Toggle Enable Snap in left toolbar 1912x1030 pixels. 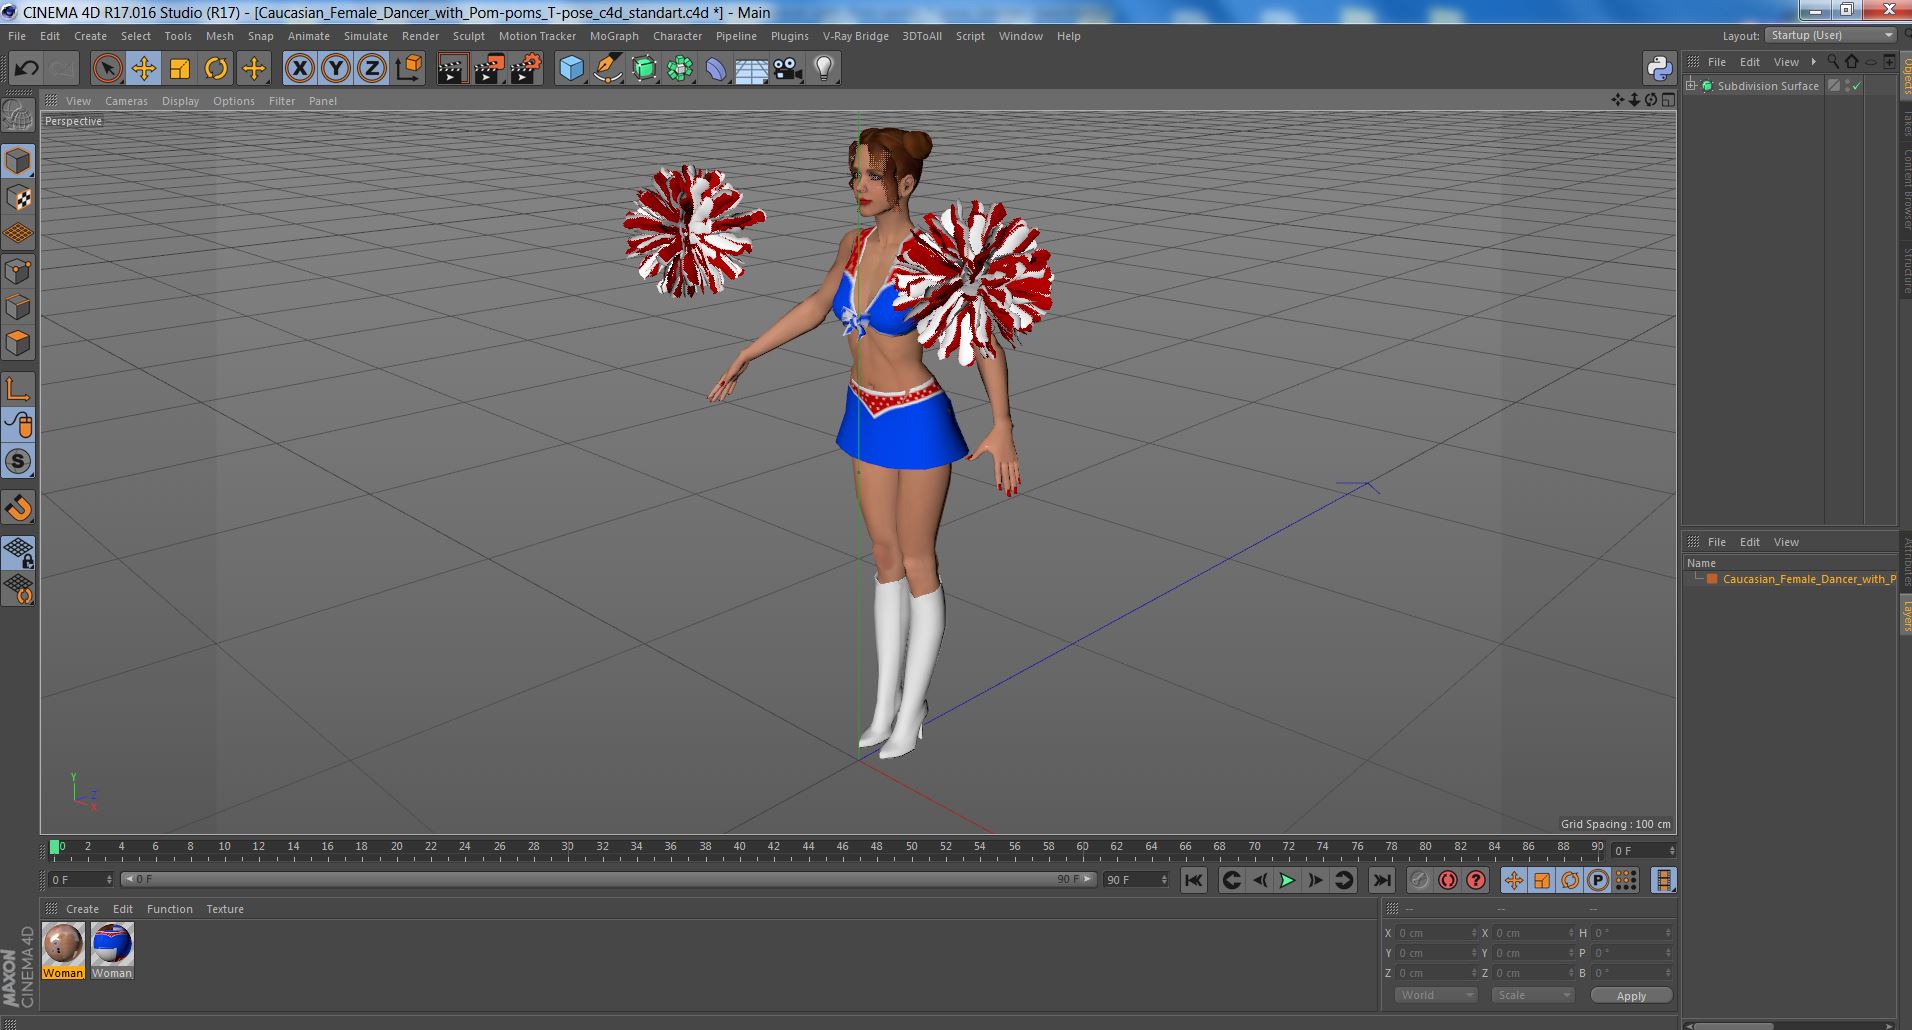18,461
